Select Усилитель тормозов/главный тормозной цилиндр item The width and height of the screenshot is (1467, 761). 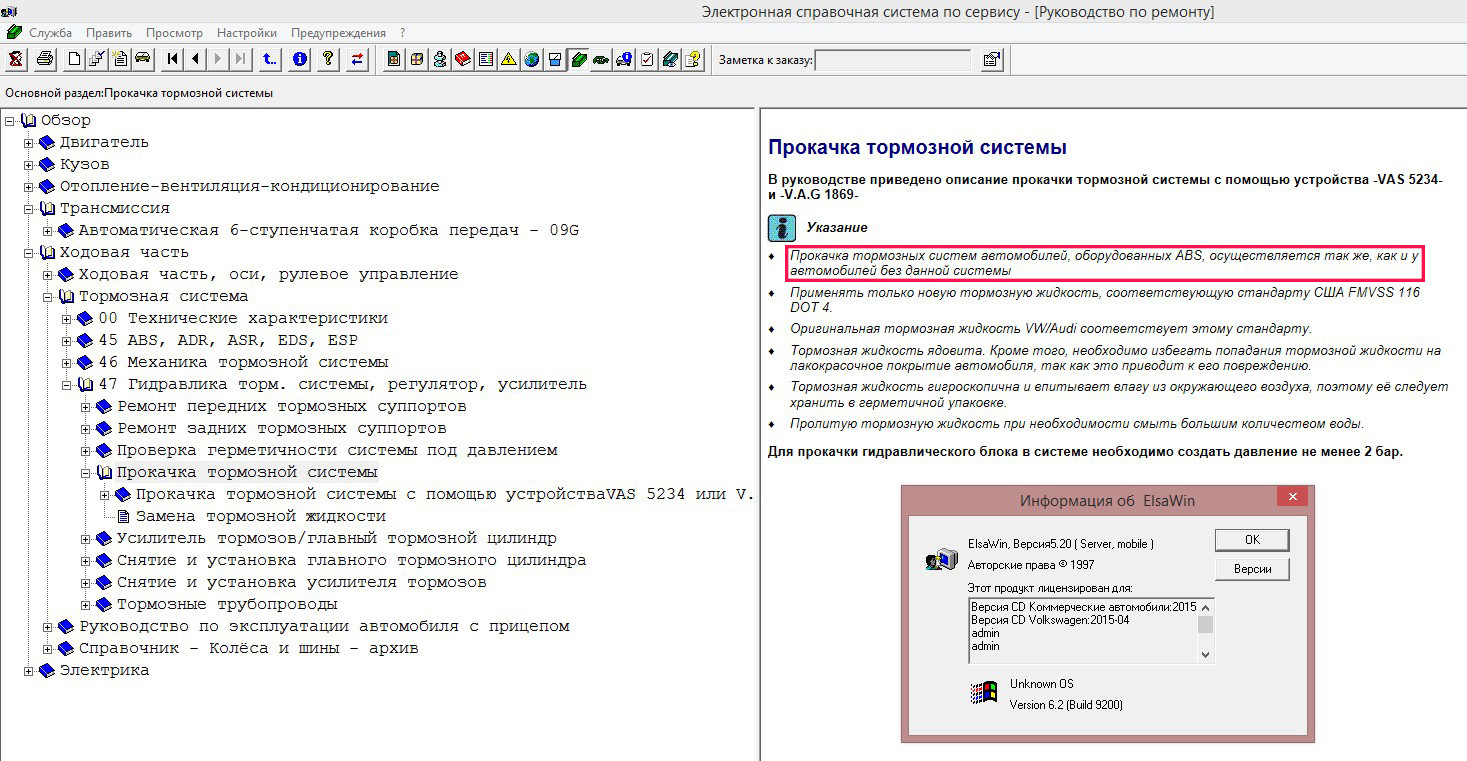pyautogui.click(x=337, y=539)
